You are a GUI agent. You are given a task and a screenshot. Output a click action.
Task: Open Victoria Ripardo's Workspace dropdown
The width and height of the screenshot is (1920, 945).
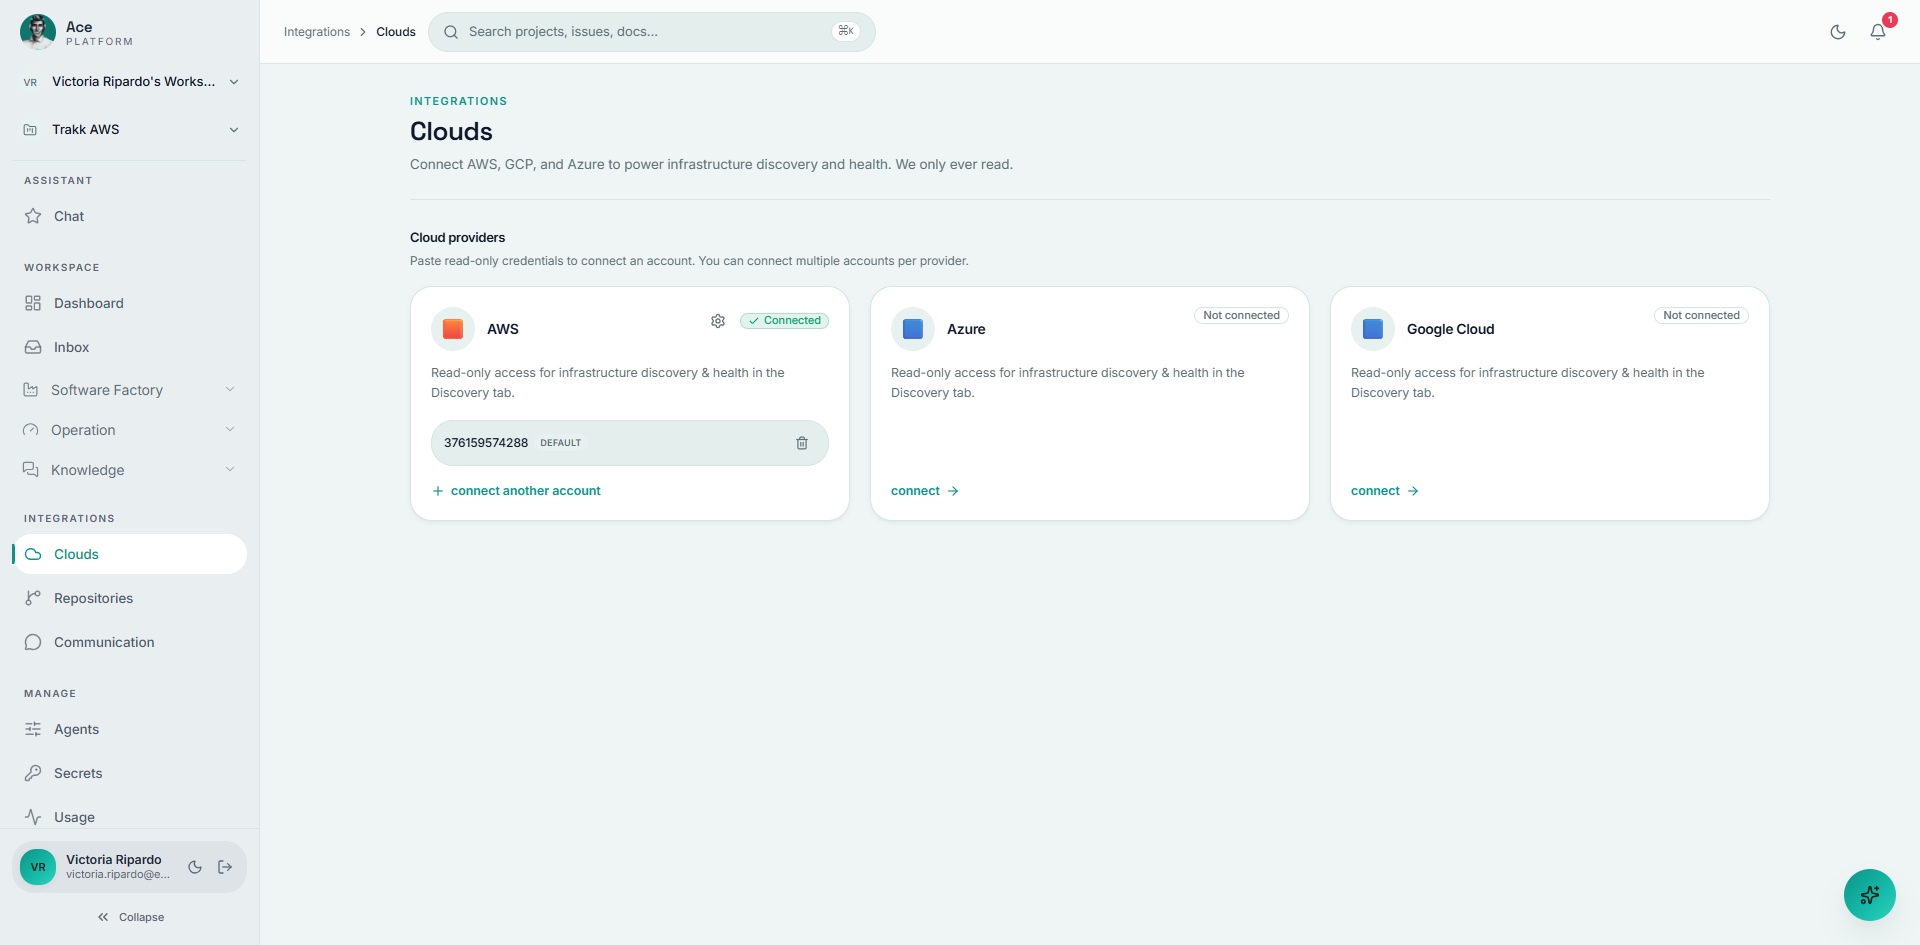(130, 82)
